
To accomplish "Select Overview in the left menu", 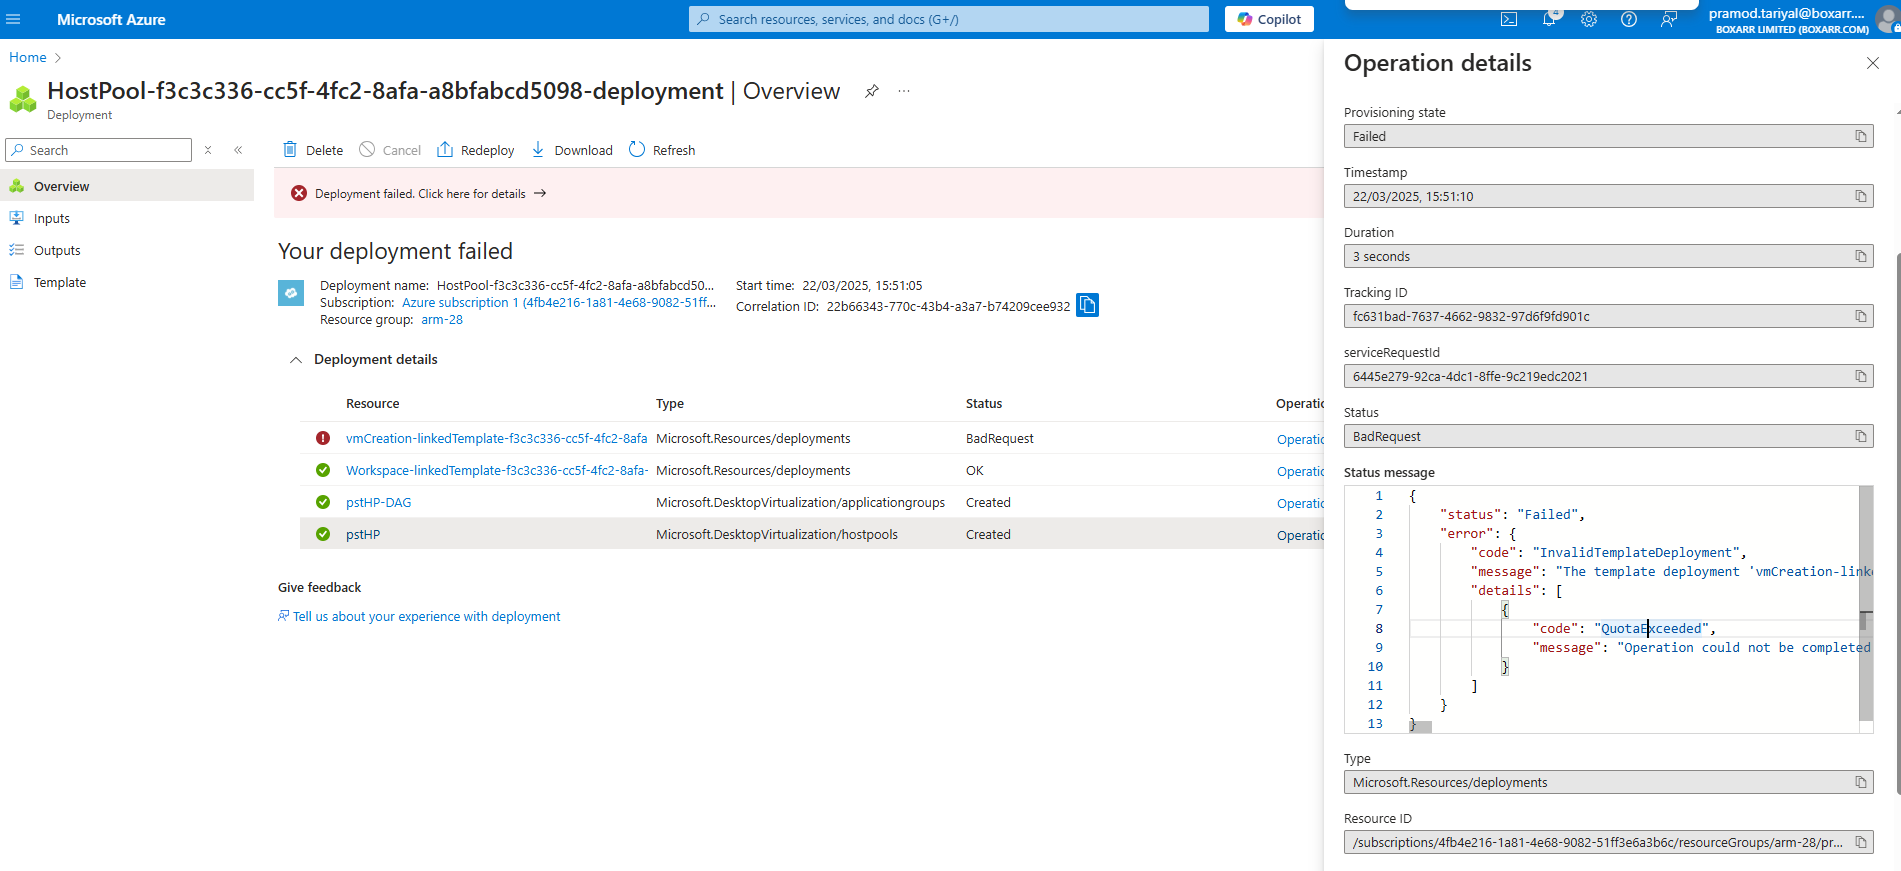I will pyautogui.click(x=127, y=186).
